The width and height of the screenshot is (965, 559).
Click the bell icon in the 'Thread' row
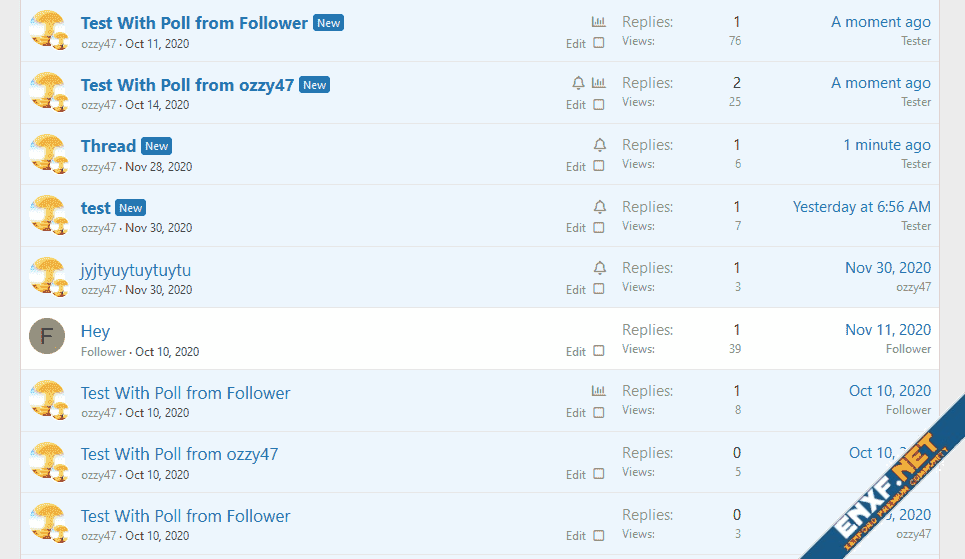(599, 145)
